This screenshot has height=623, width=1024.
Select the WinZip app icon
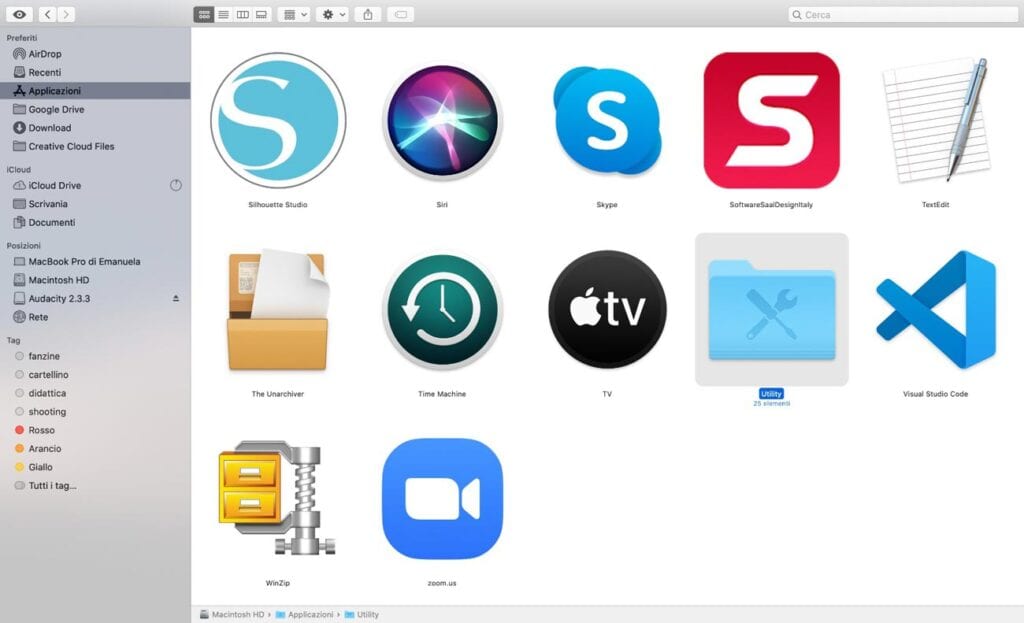[x=278, y=498]
